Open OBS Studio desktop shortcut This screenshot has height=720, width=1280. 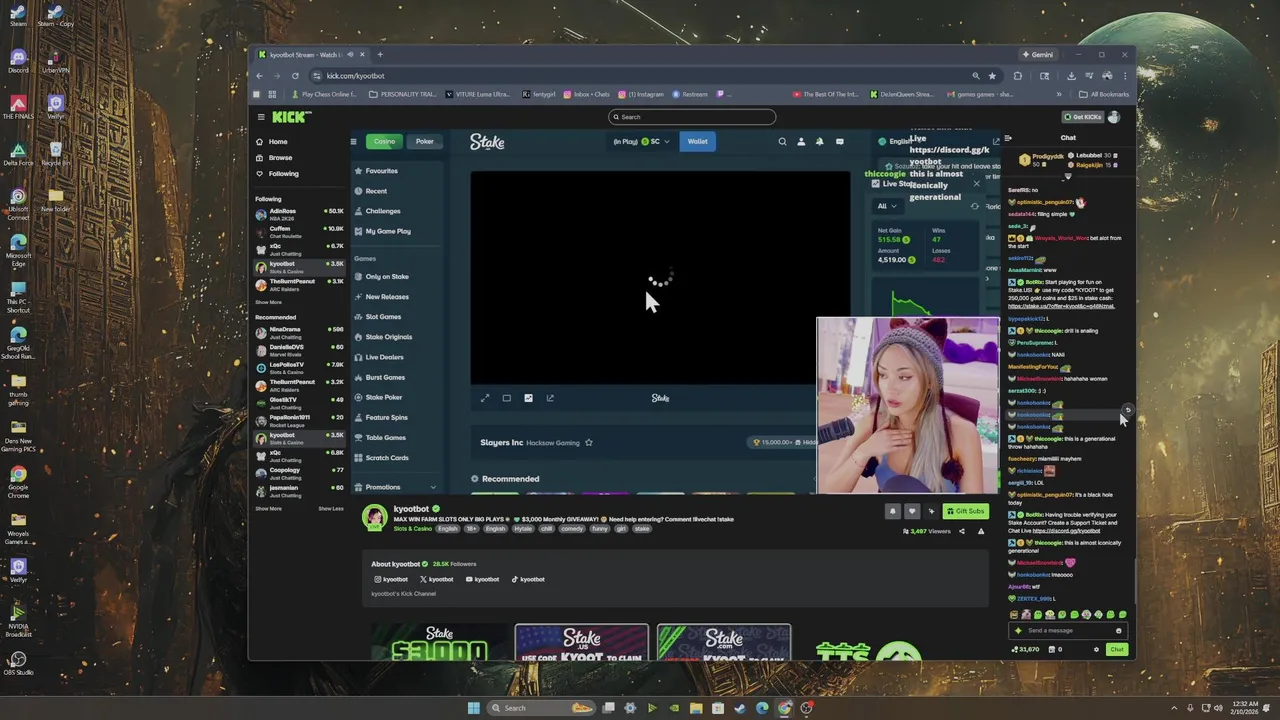point(17,663)
